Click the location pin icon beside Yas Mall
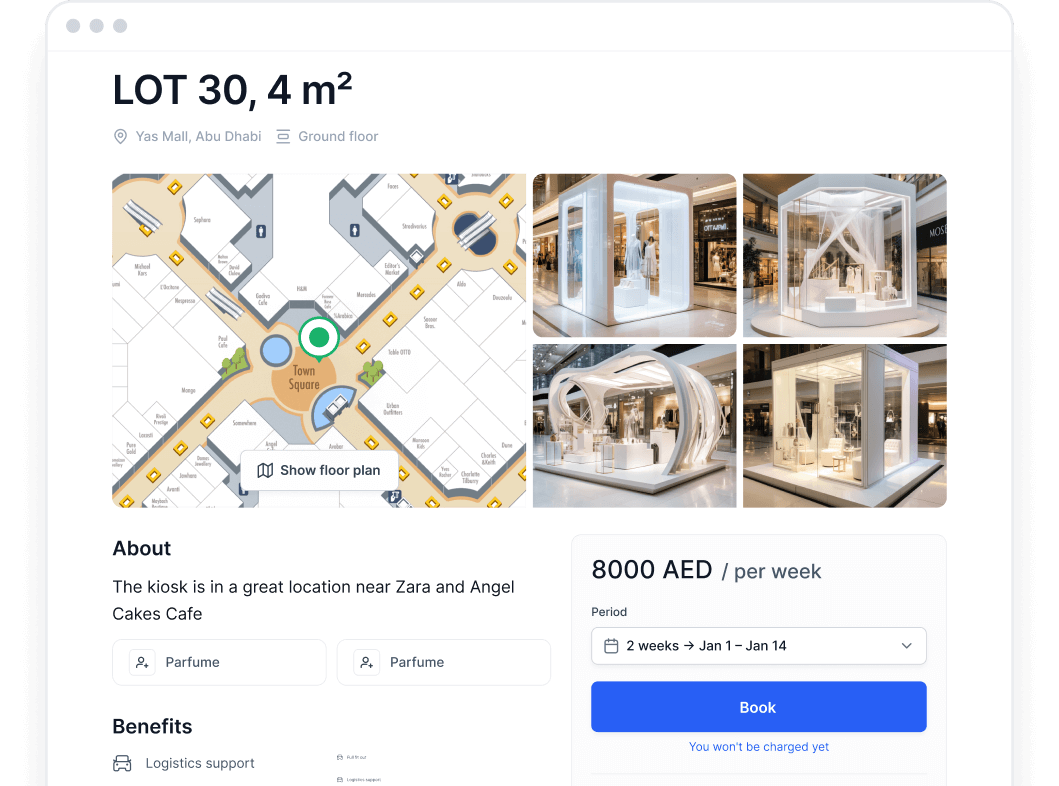The height and width of the screenshot is (786, 1059). (x=120, y=136)
